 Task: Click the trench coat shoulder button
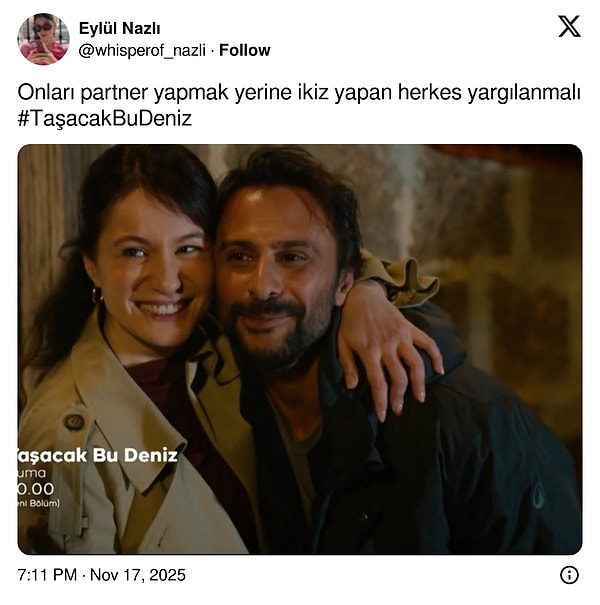[x=73, y=422]
